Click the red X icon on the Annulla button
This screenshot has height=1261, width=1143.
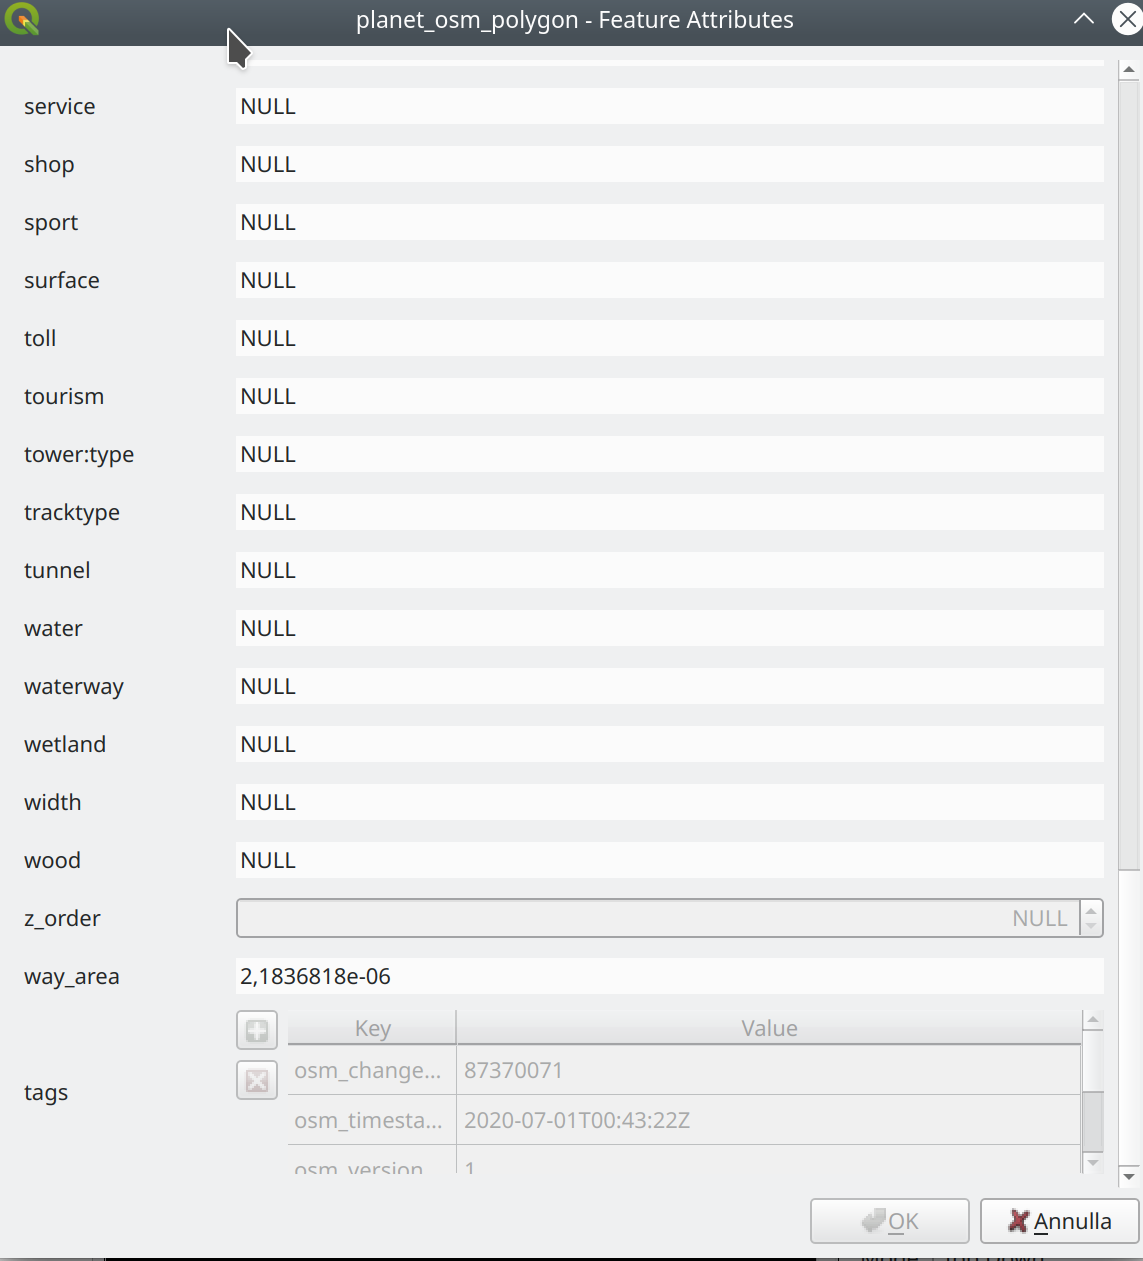click(x=1017, y=1221)
